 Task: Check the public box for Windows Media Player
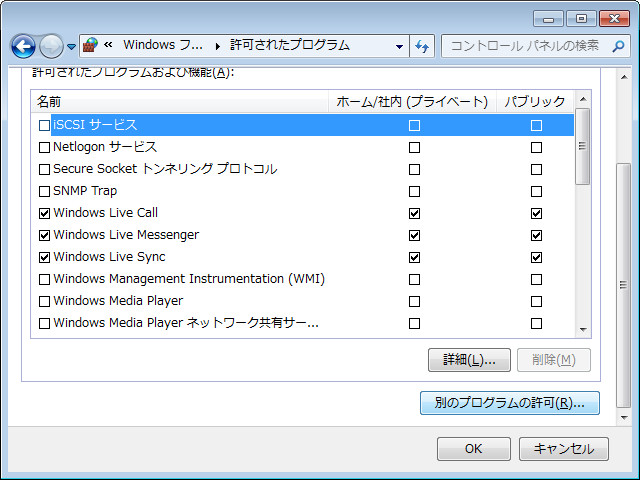click(x=536, y=302)
